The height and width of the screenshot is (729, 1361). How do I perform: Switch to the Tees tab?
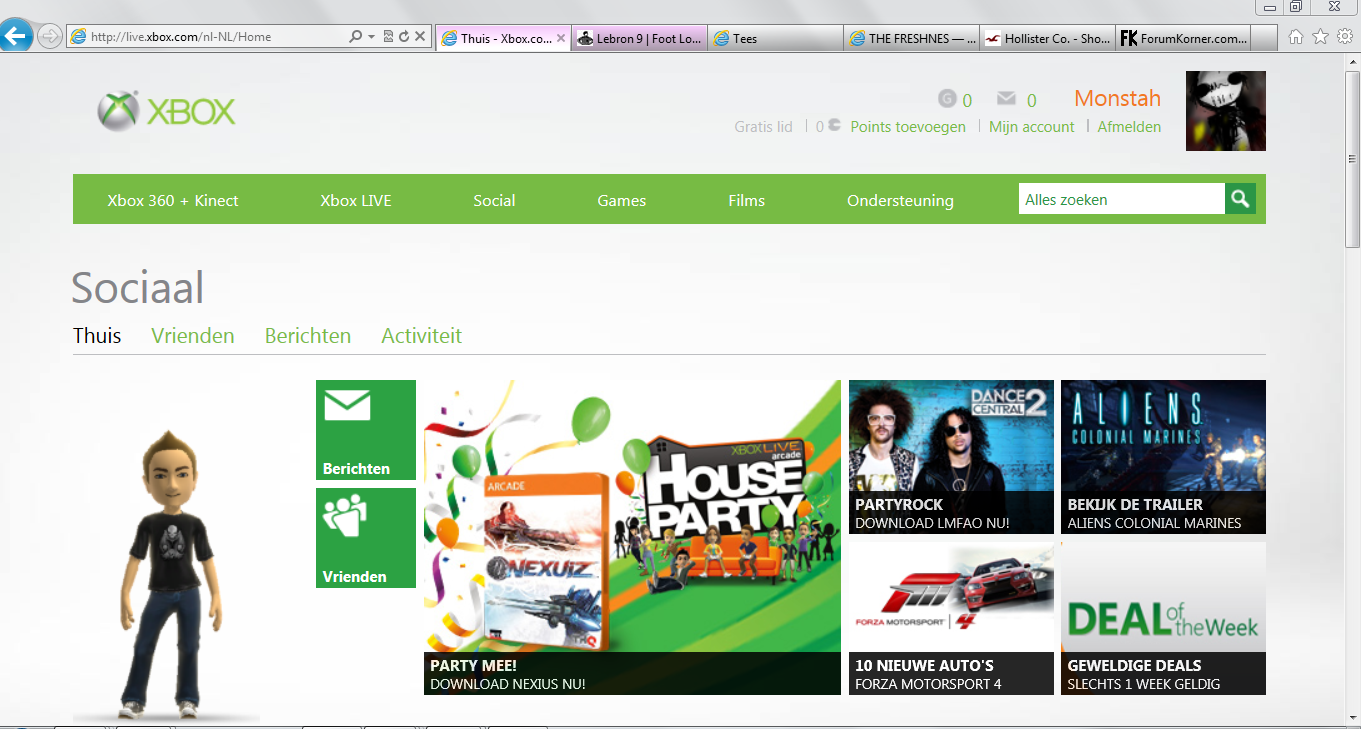click(776, 38)
